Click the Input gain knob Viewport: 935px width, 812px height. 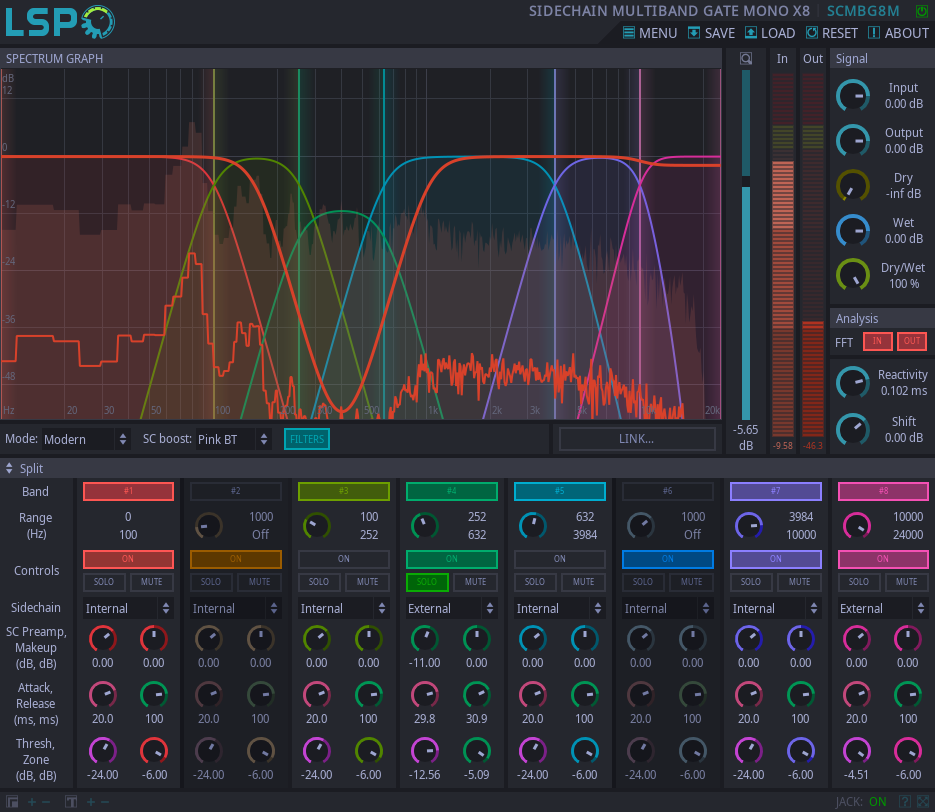pos(853,95)
